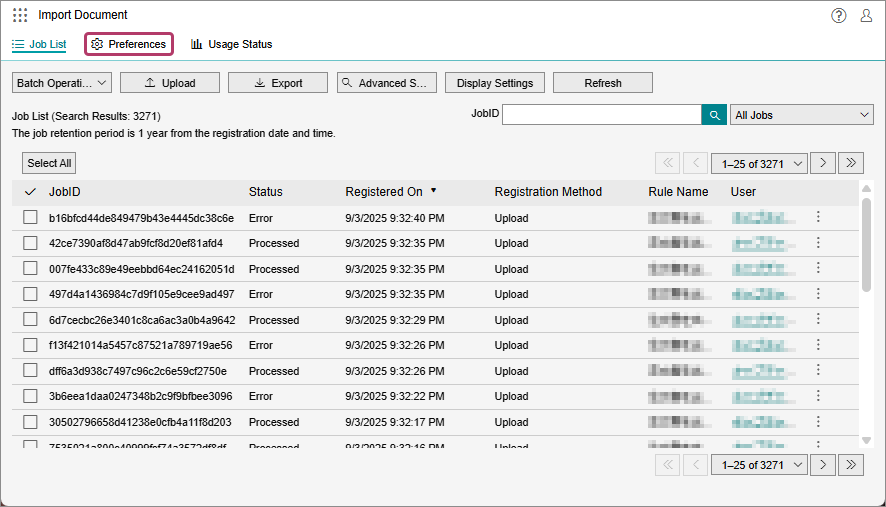This screenshot has height=507, width=886.
Task: Open the user account profile icon
Action: [x=866, y=15]
